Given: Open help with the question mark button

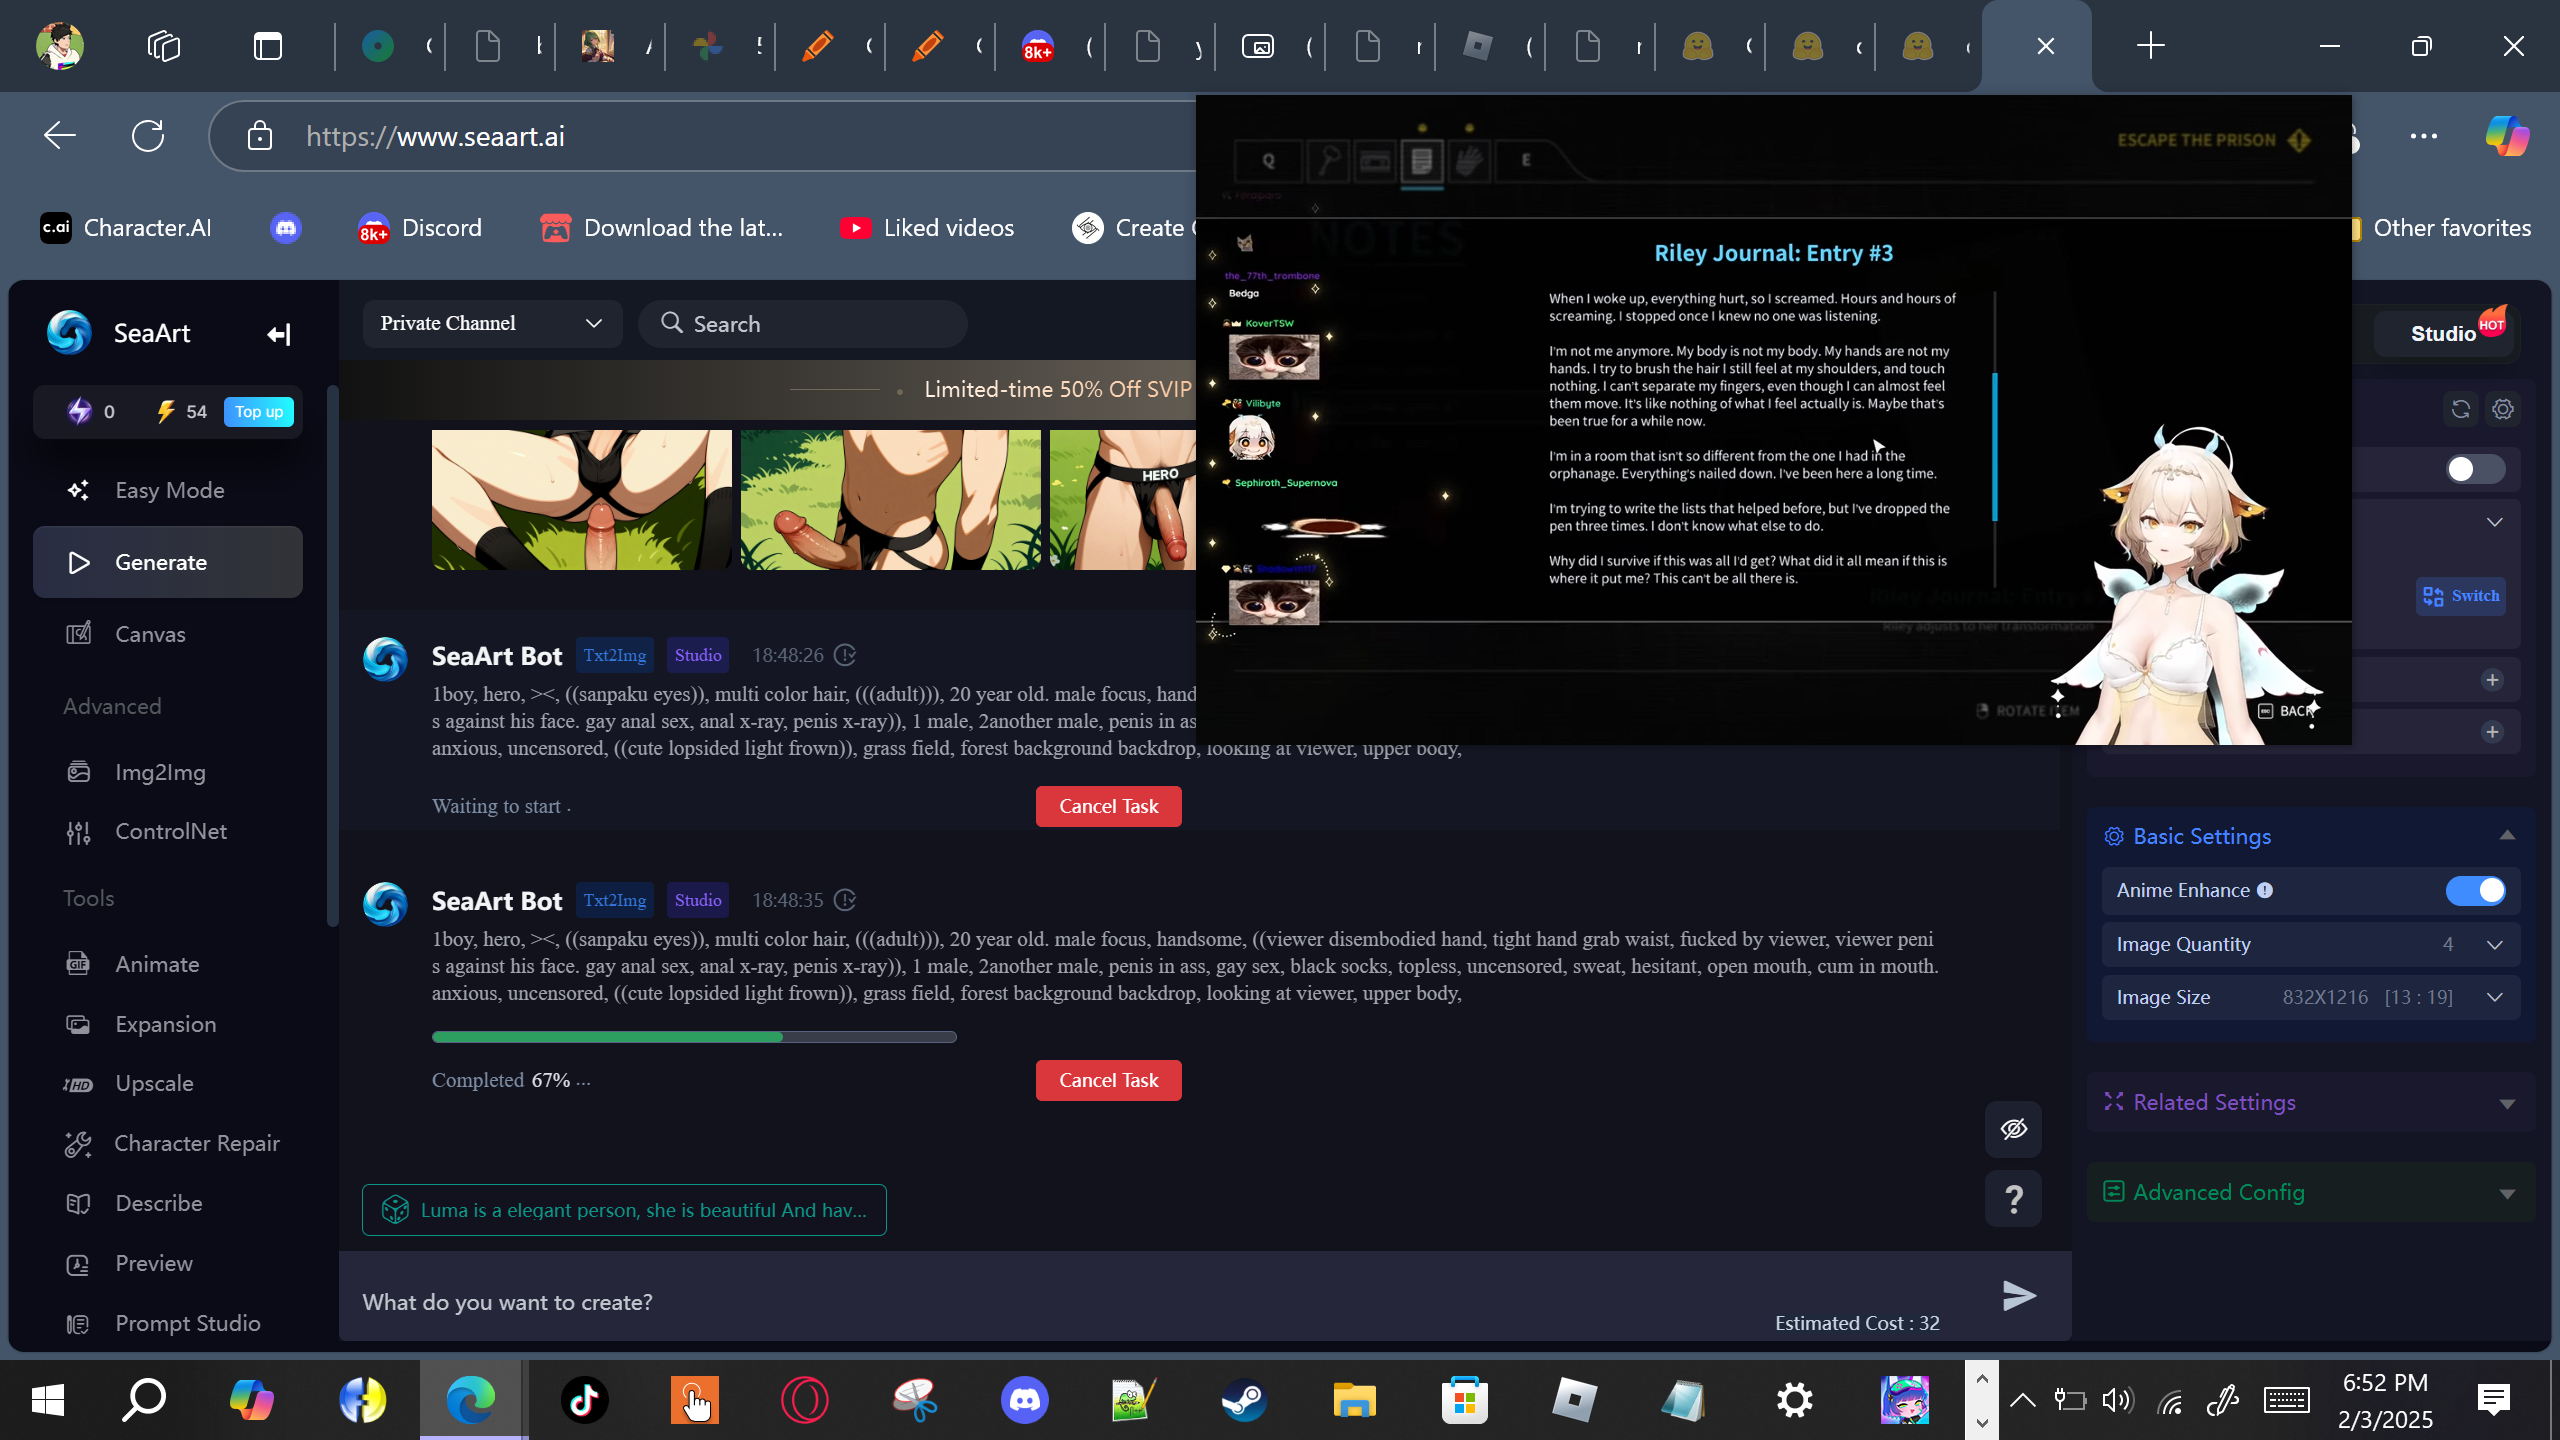Looking at the screenshot, I should tap(2014, 1198).
